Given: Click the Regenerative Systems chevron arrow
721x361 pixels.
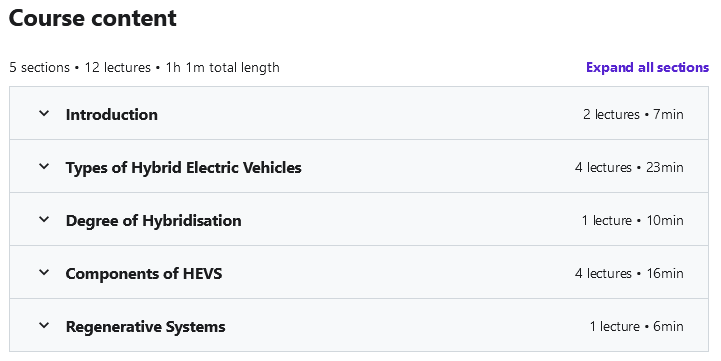Looking at the screenshot, I should [44, 326].
